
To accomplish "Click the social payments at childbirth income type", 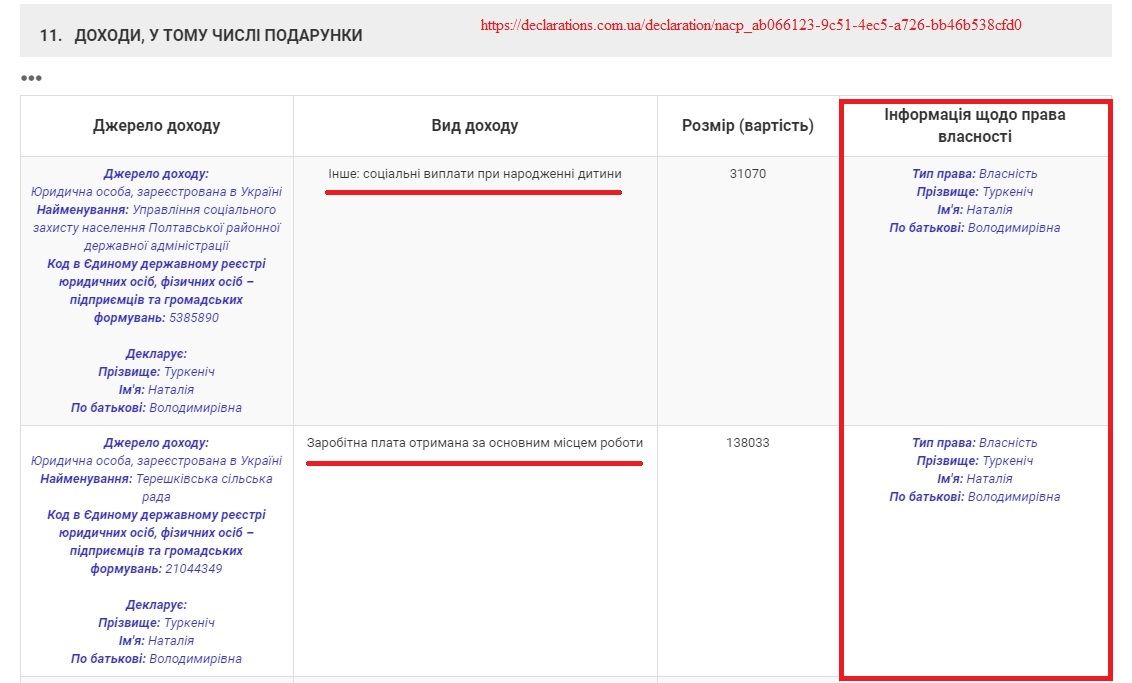I will pos(474,174).
